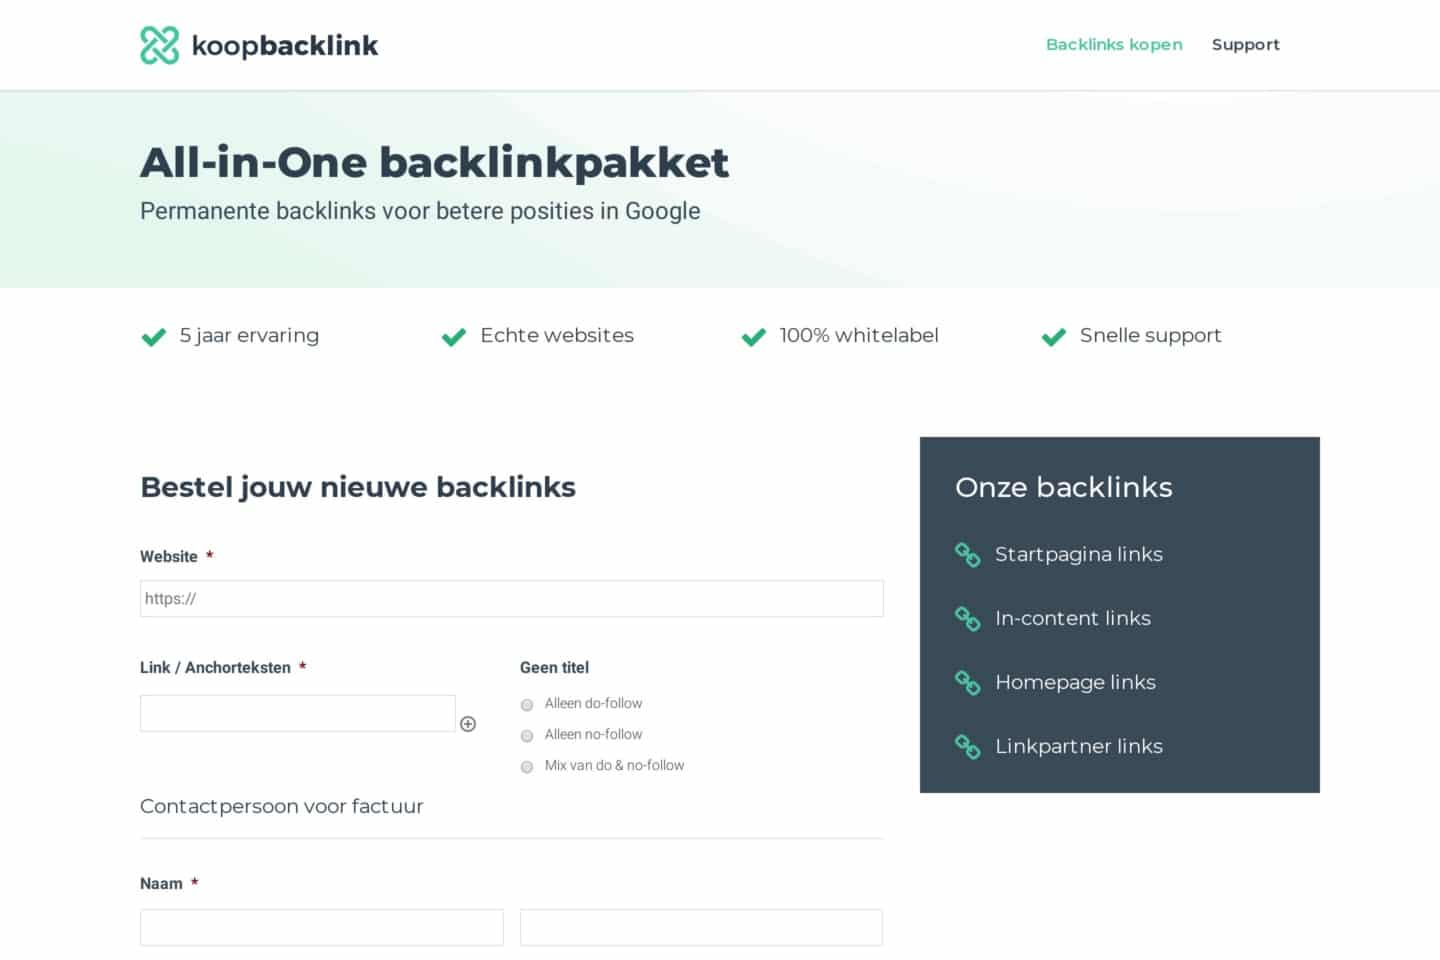Image resolution: width=1440 pixels, height=960 pixels.
Task: Click the second Naam input field
Action: point(701,927)
